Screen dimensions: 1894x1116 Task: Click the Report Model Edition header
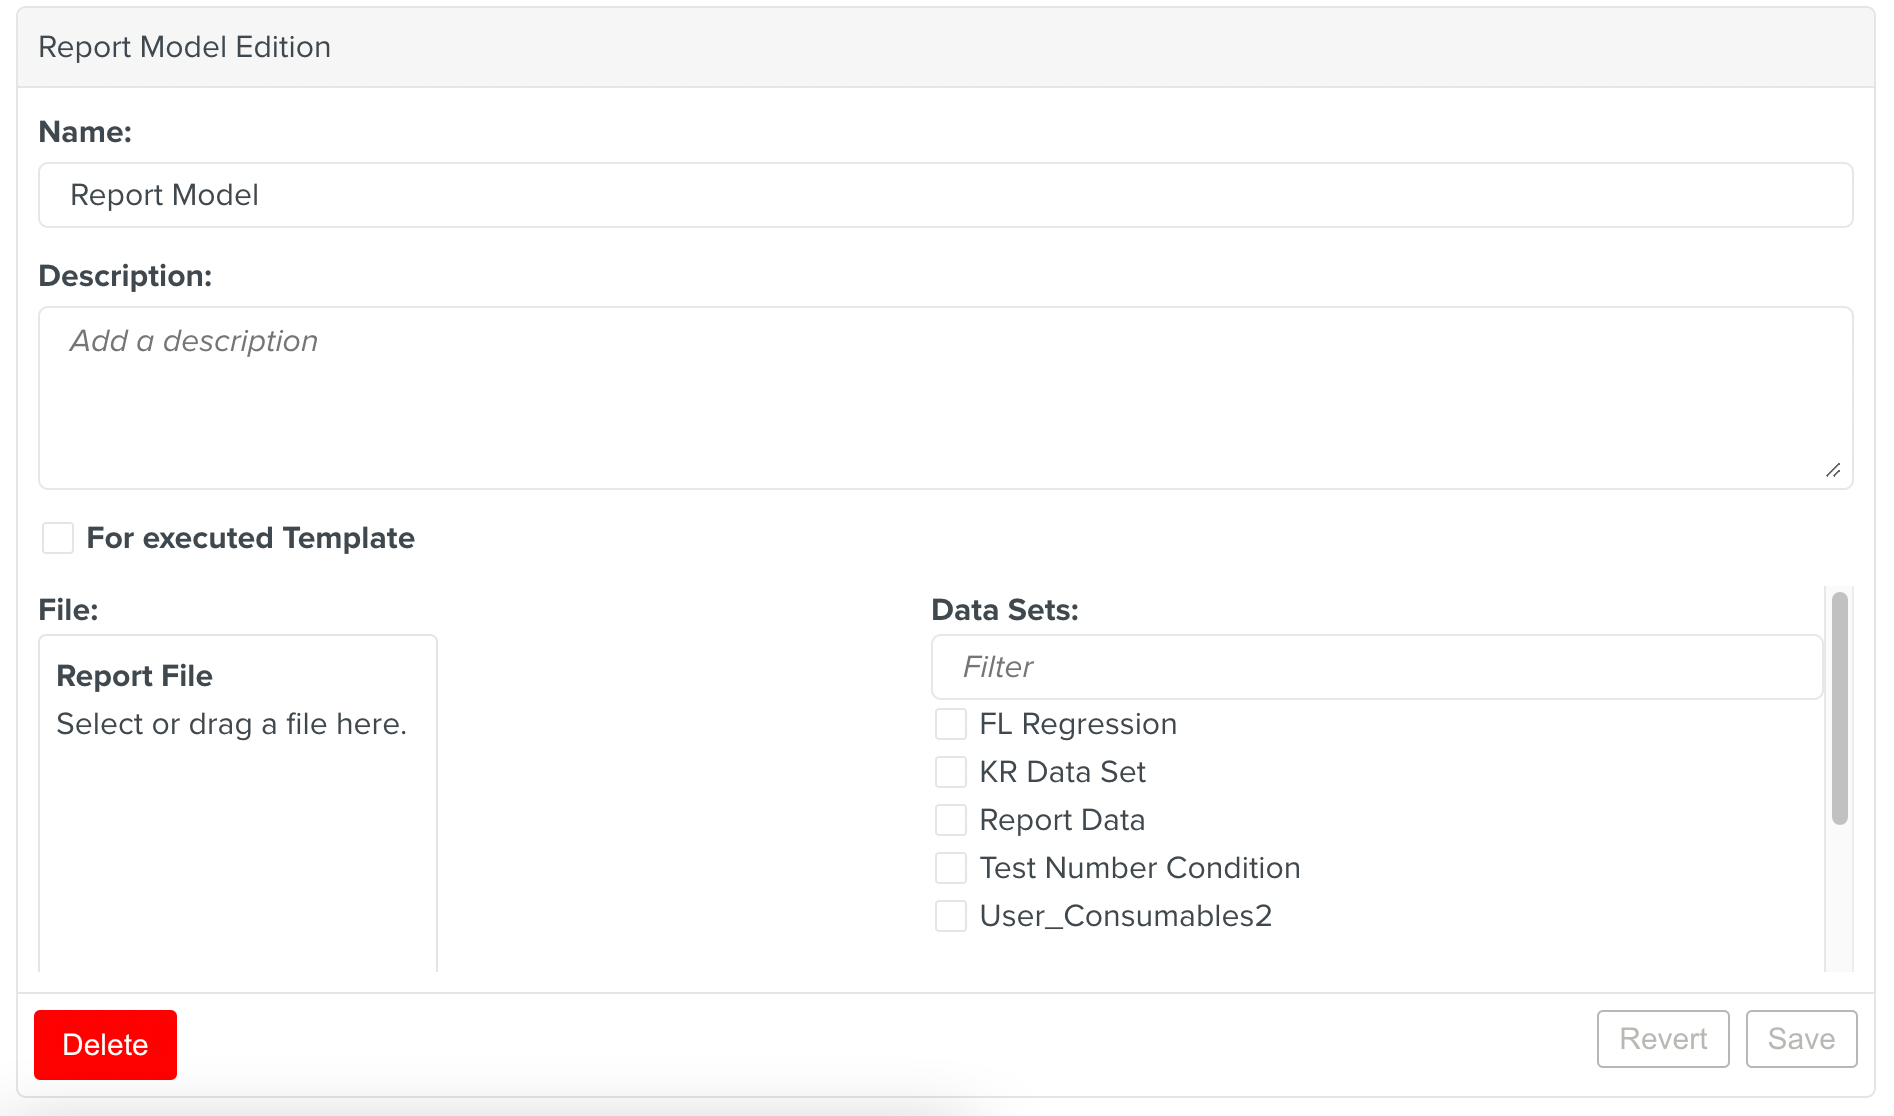tap(184, 47)
